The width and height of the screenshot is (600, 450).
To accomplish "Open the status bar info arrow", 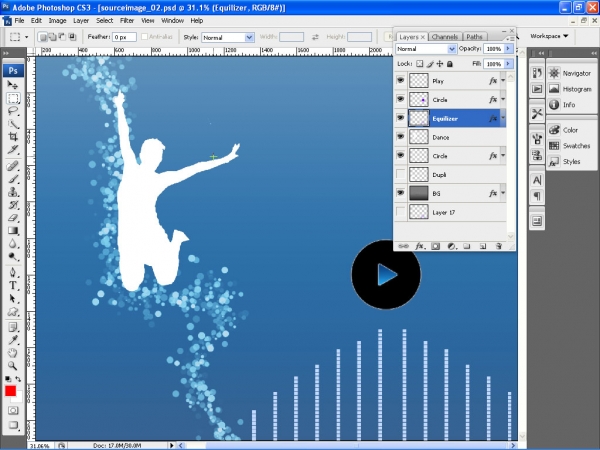I will pyautogui.click(x=171, y=445).
